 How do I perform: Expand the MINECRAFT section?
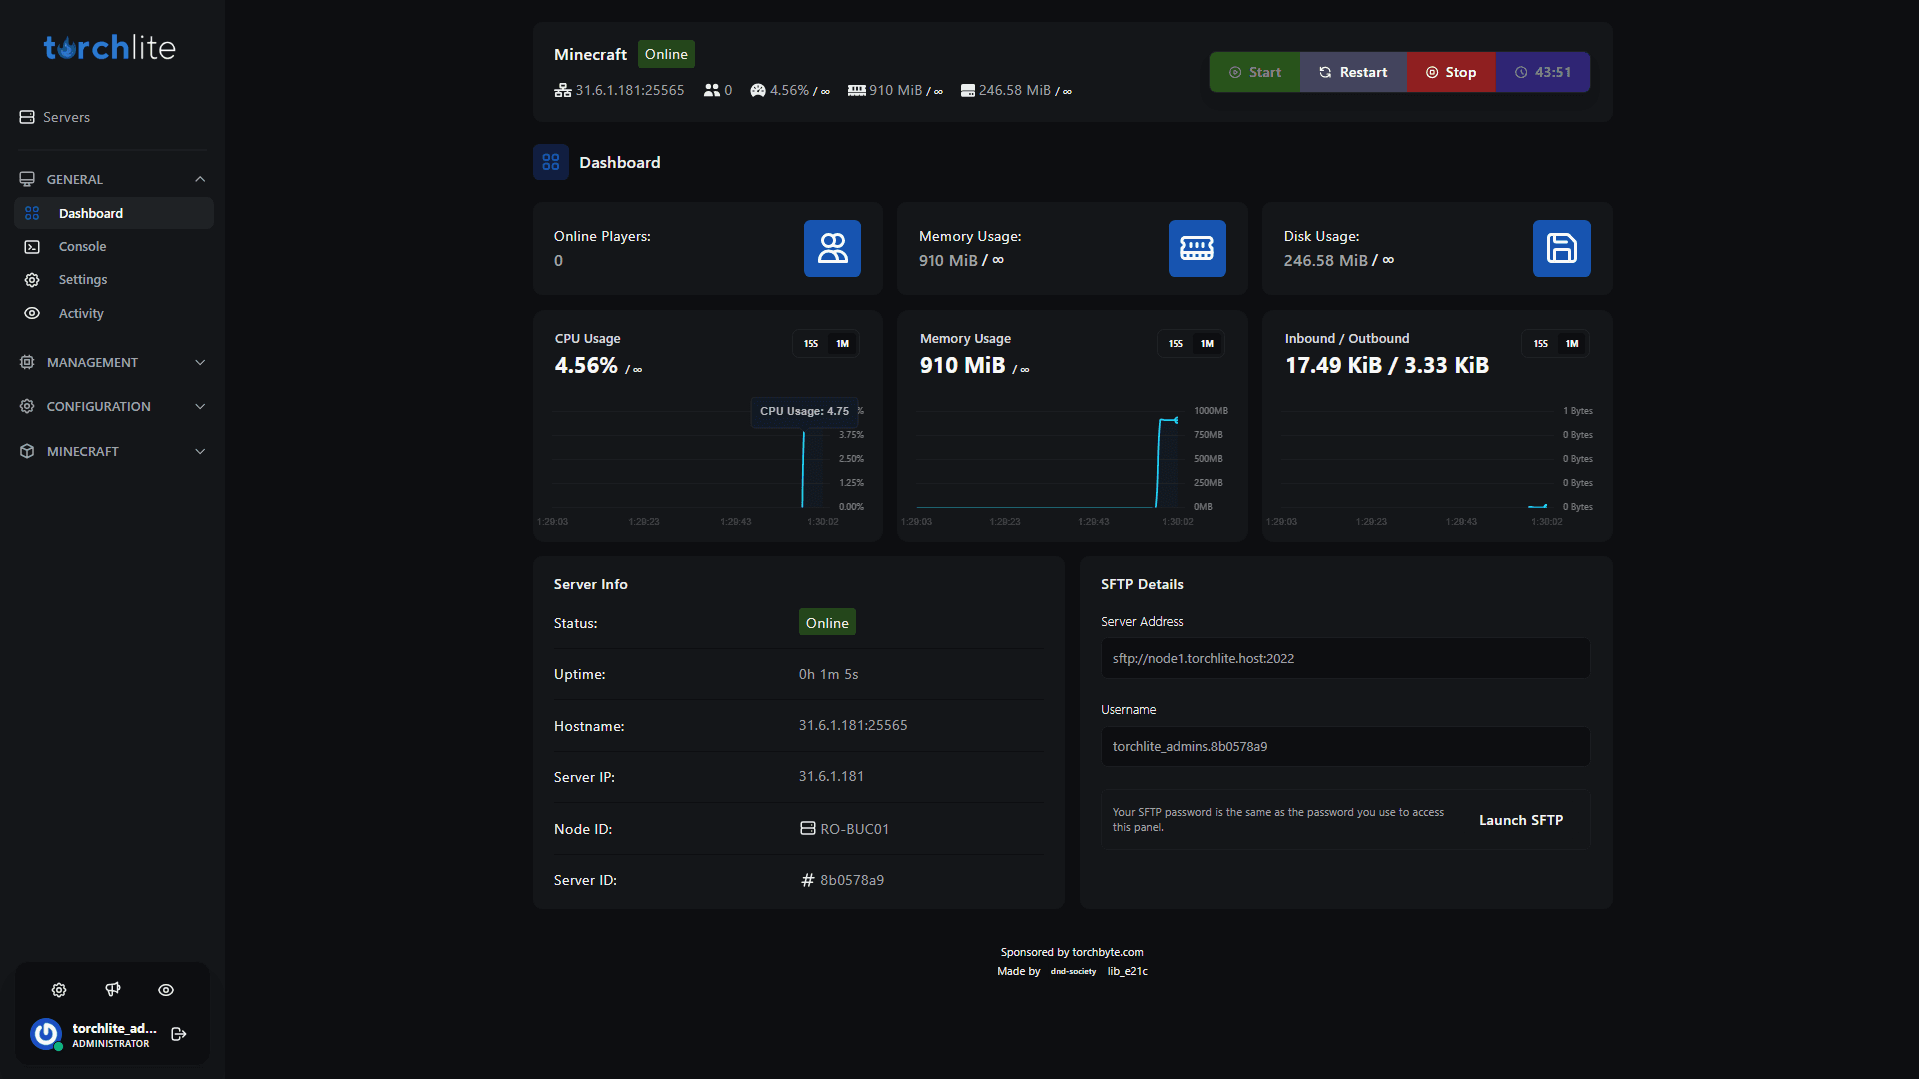click(x=112, y=451)
